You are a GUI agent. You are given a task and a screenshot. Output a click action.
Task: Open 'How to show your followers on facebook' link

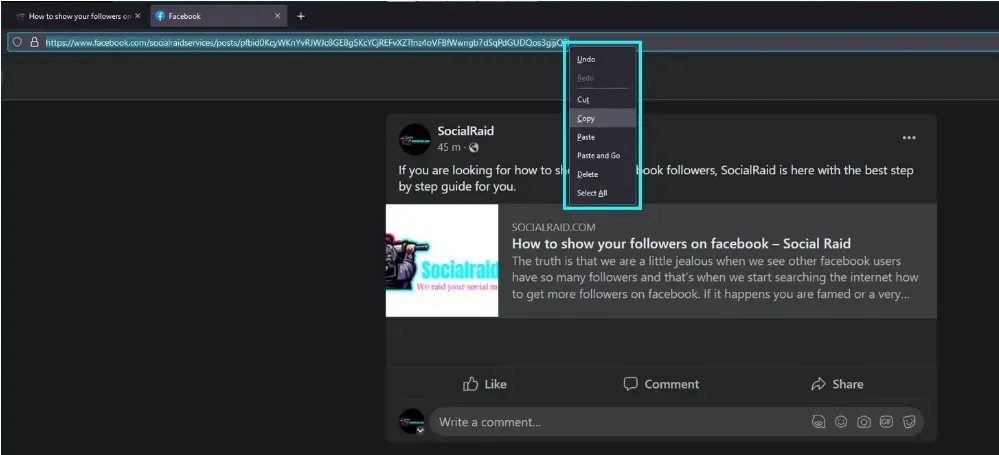(x=681, y=243)
